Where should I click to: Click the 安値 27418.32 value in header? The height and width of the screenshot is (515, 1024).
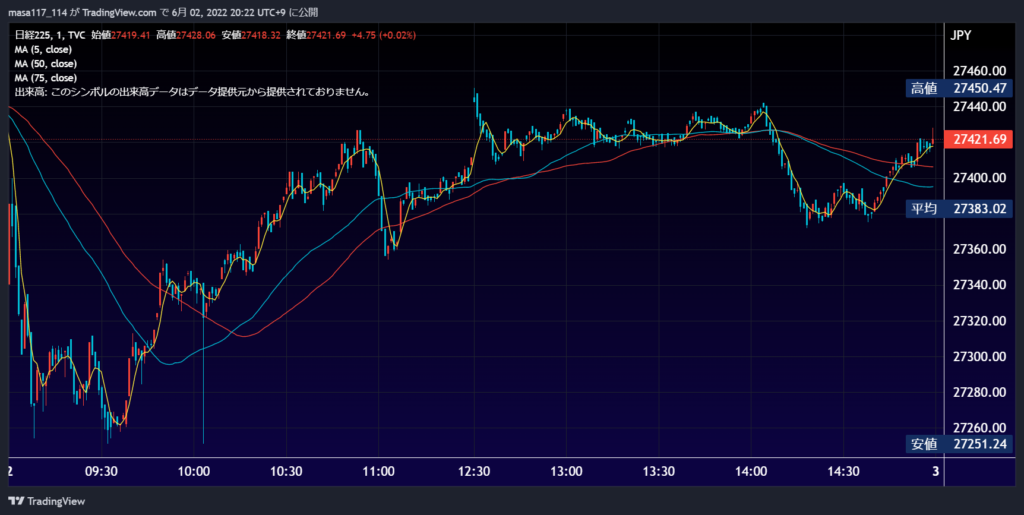coord(251,35)
